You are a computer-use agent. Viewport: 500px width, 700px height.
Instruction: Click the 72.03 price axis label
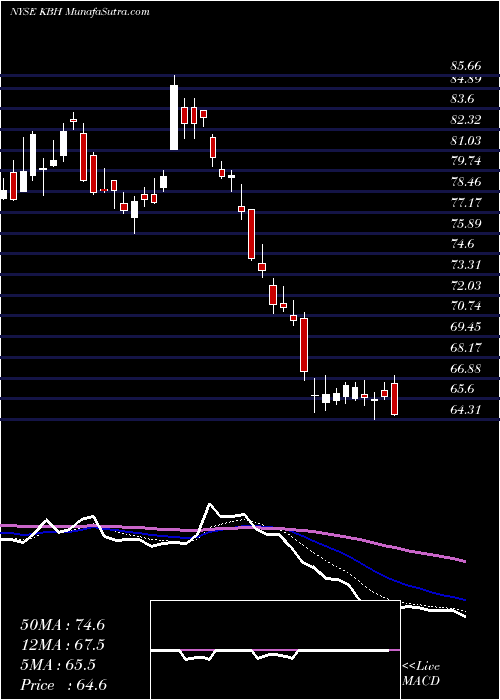point(466,285)
